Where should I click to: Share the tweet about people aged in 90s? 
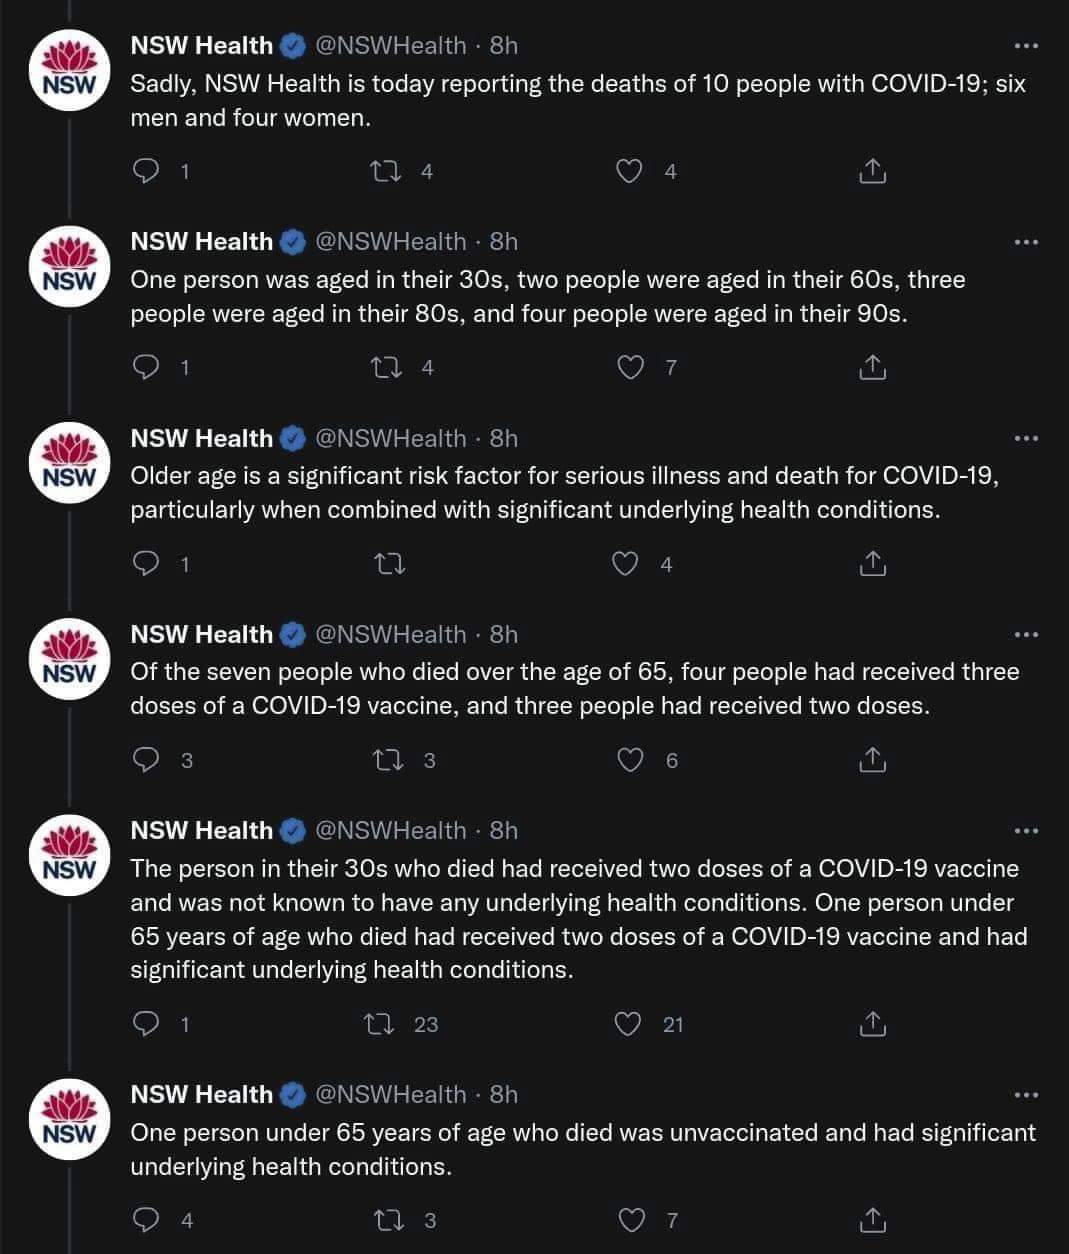click(x=872, y=368)
